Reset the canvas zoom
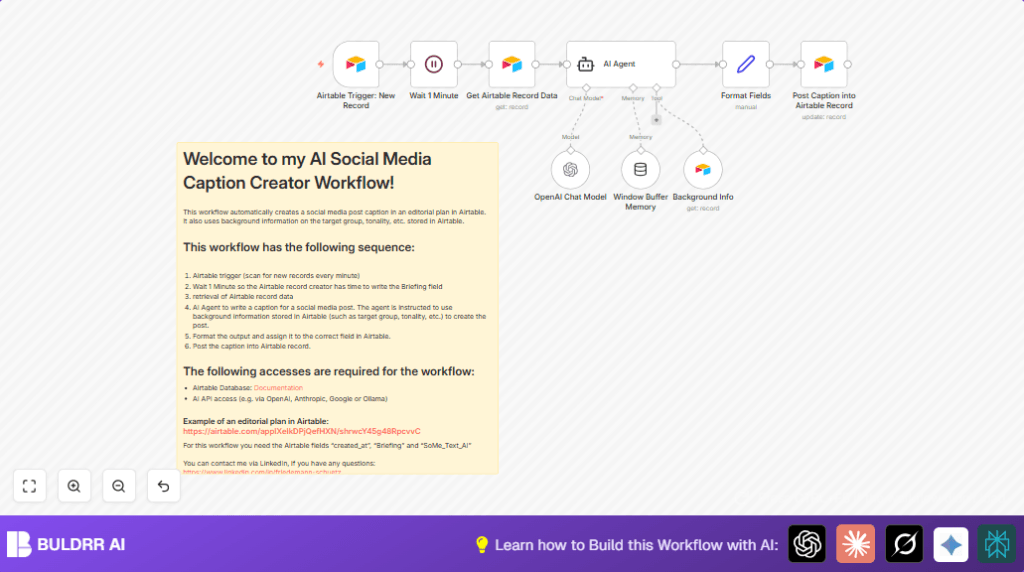Viewport: 1024px width, 572px height. tap(163, 486)
